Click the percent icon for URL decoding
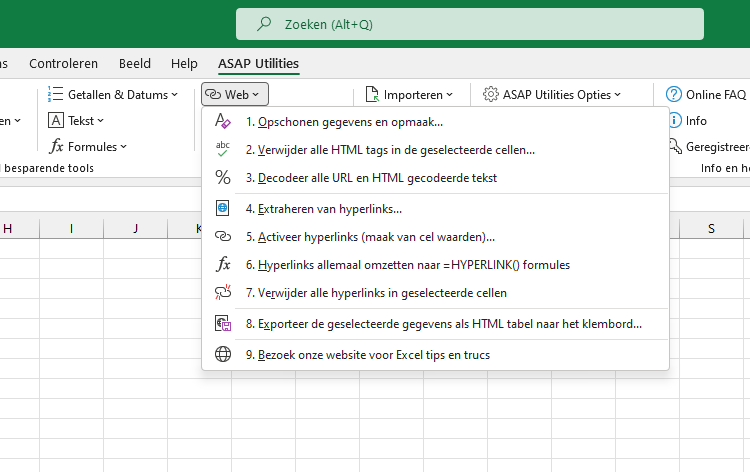This screenshot has width=750, height=472. pyautogui.click(x=223, y=177)
